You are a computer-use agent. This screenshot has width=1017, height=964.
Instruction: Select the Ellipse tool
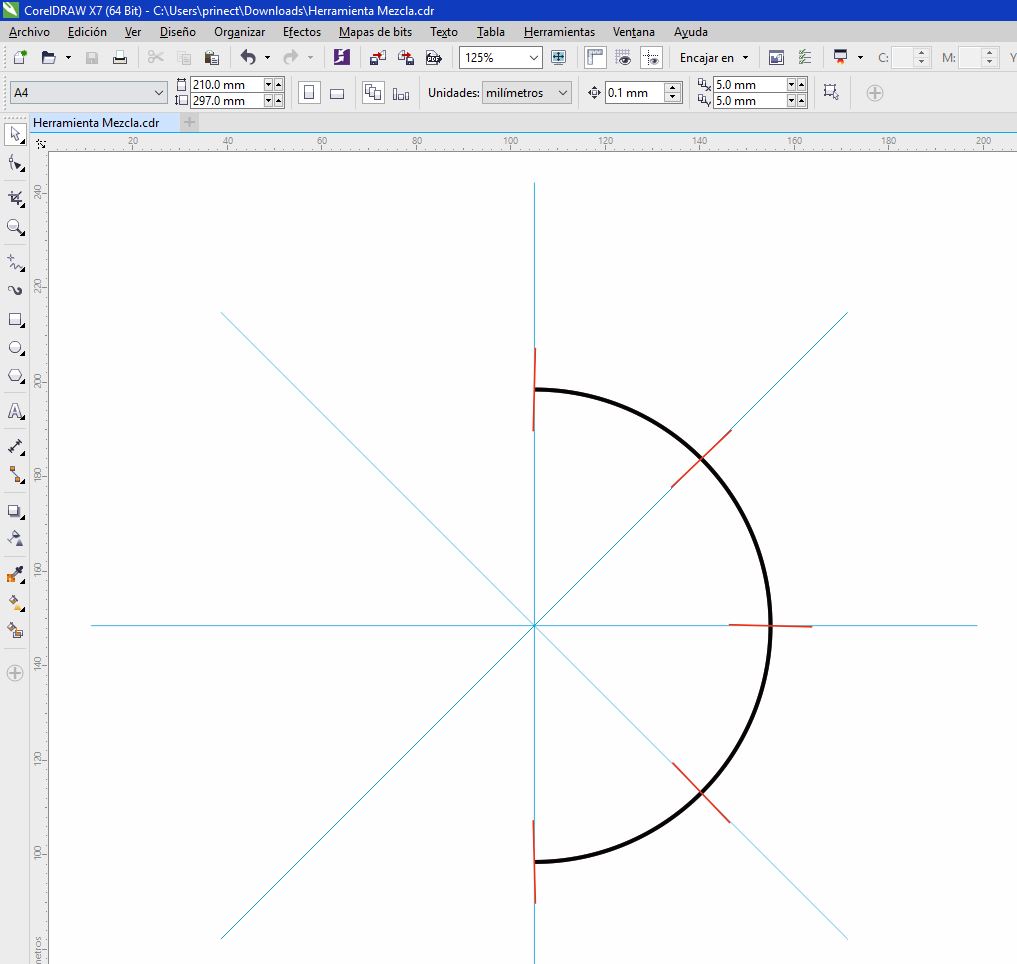(x=16, y=348)
